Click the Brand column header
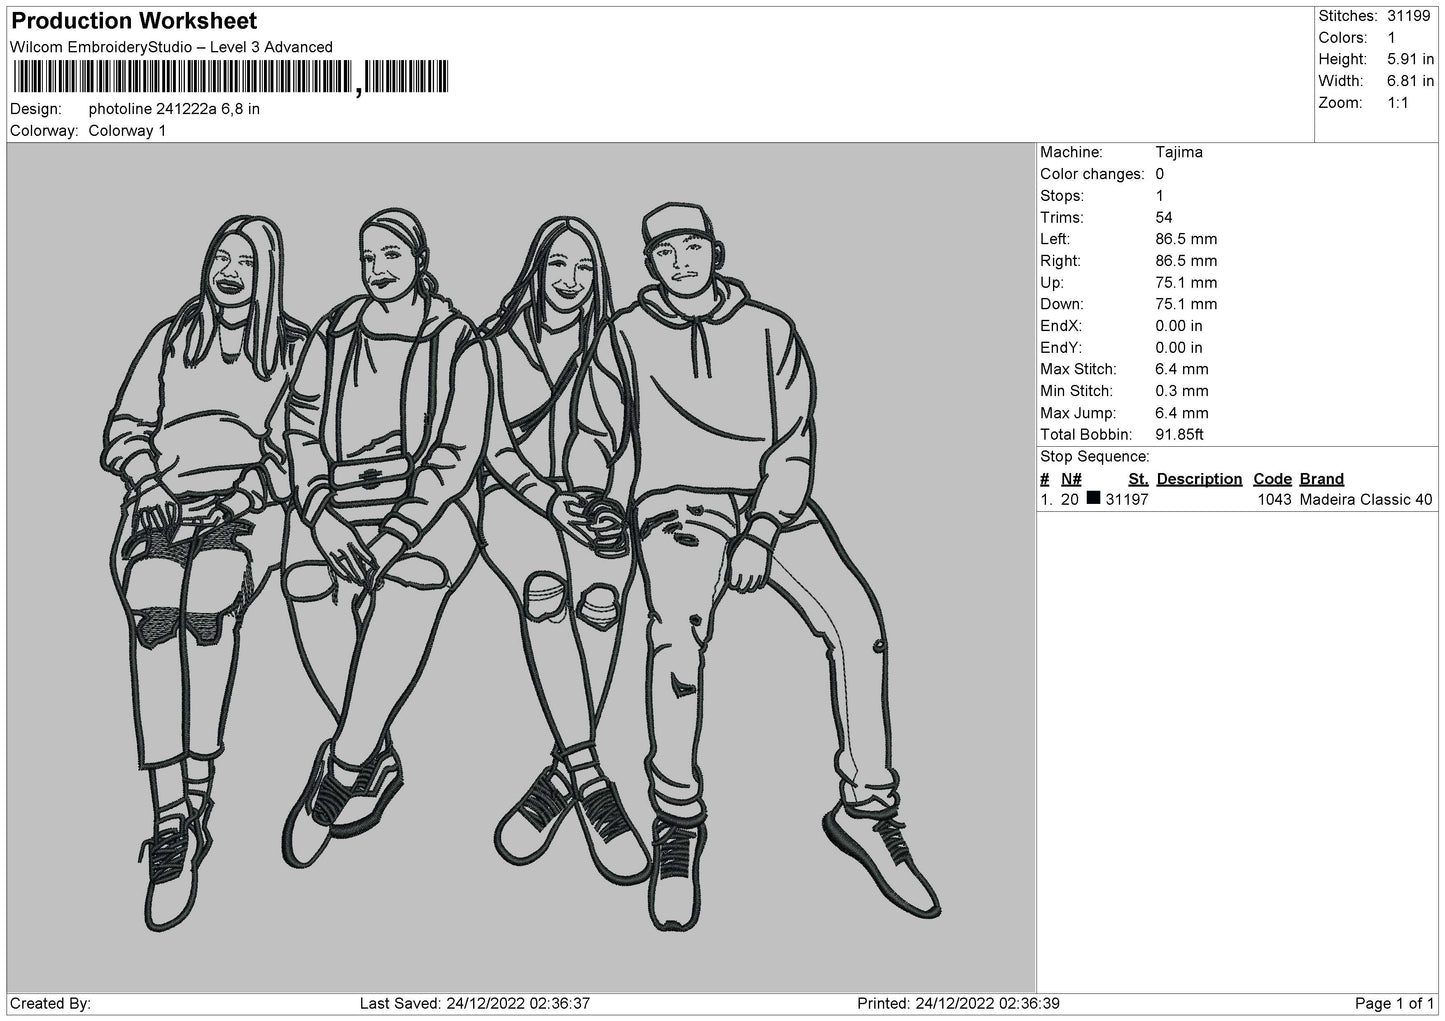This screenshot has height=1021, width=1445. (1321, 479)
